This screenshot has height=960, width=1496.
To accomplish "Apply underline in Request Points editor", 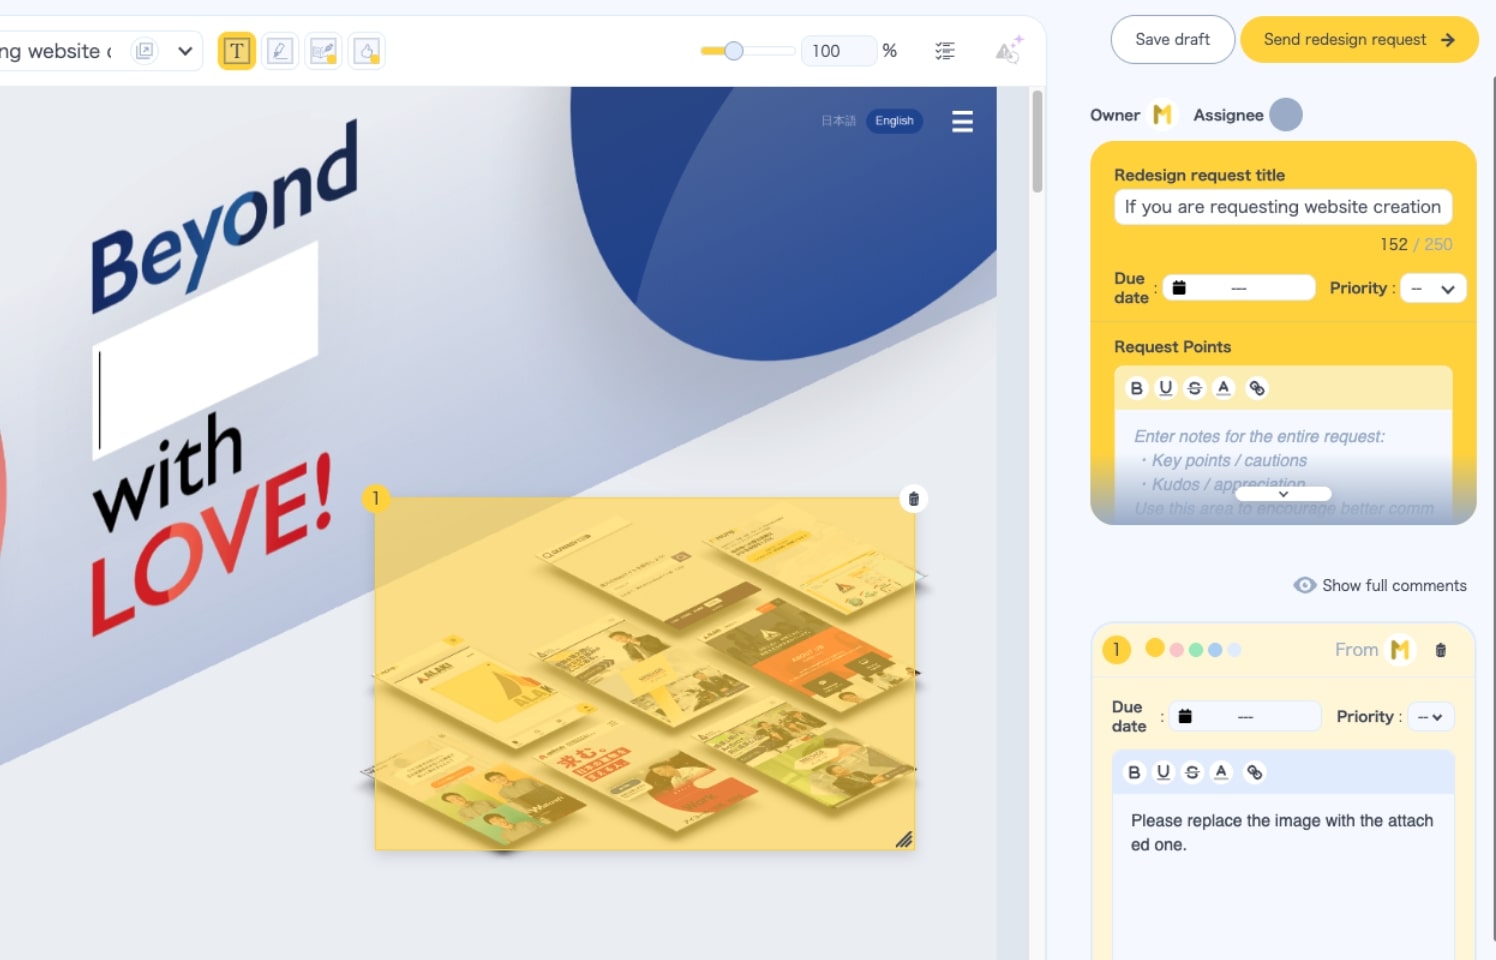I will [1165, 388].
